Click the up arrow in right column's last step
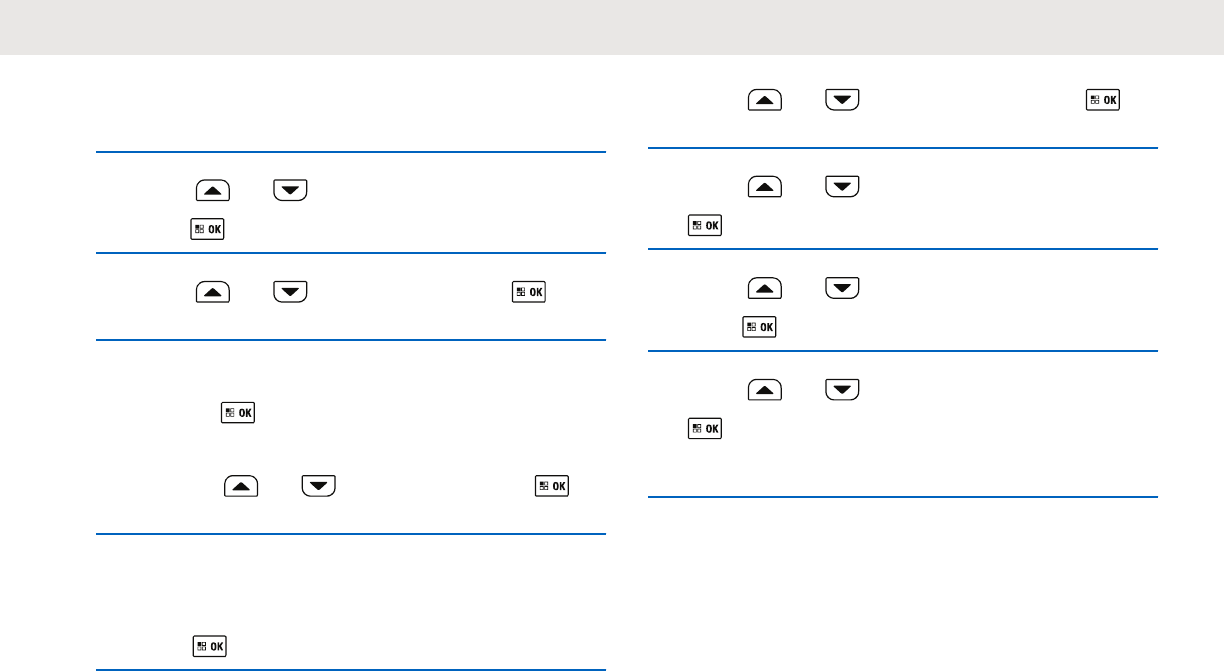The width and height of the screenshot is (1224, 671). 765,389
